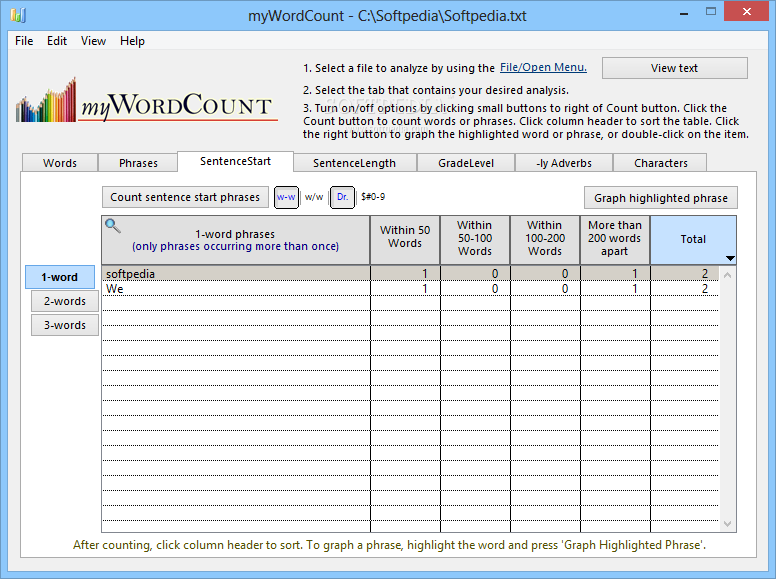The width and height of the screenshot is (776, 579).
Task: Open the Help menu
Action: 132,41
